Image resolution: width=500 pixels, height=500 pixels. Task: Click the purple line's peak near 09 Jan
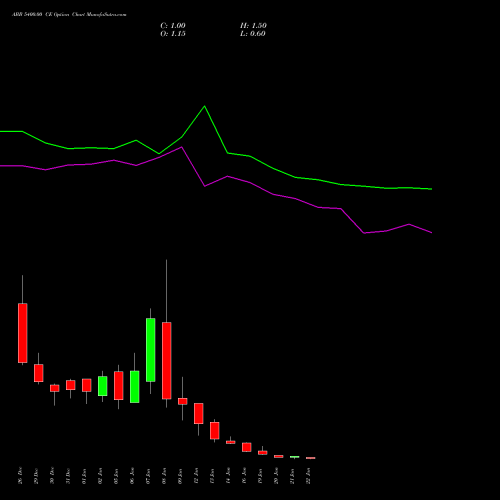[x=182, y=147]
